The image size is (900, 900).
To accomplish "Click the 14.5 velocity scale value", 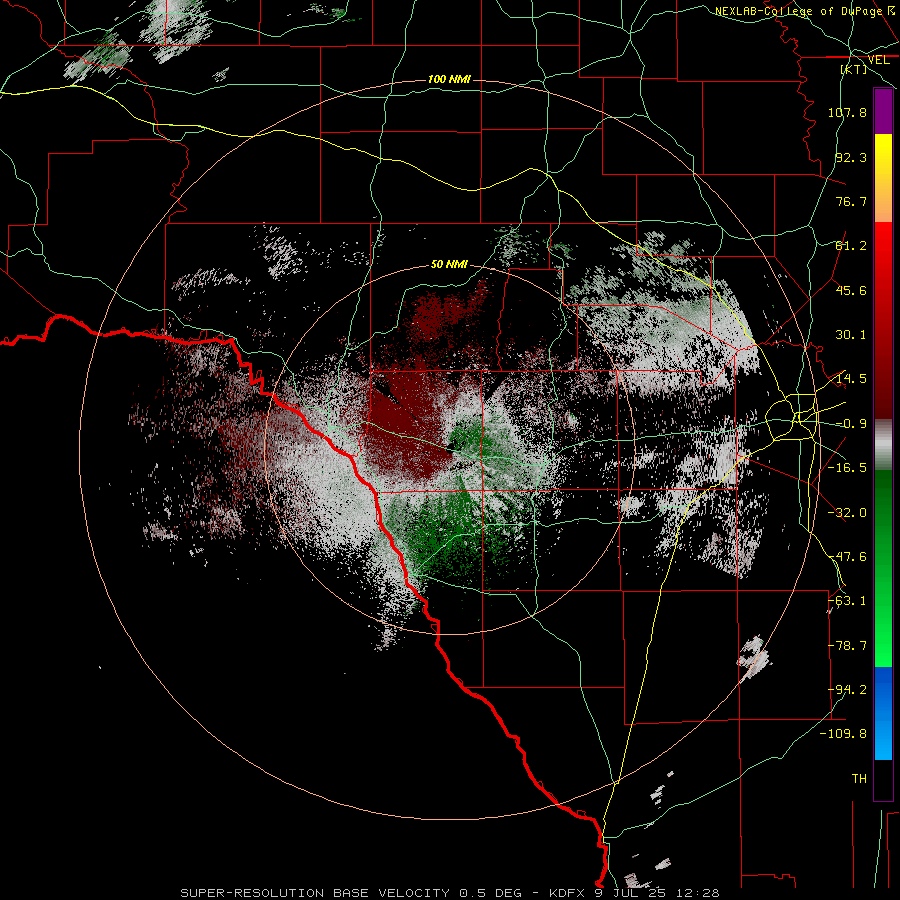I will [x=851, y=379].
